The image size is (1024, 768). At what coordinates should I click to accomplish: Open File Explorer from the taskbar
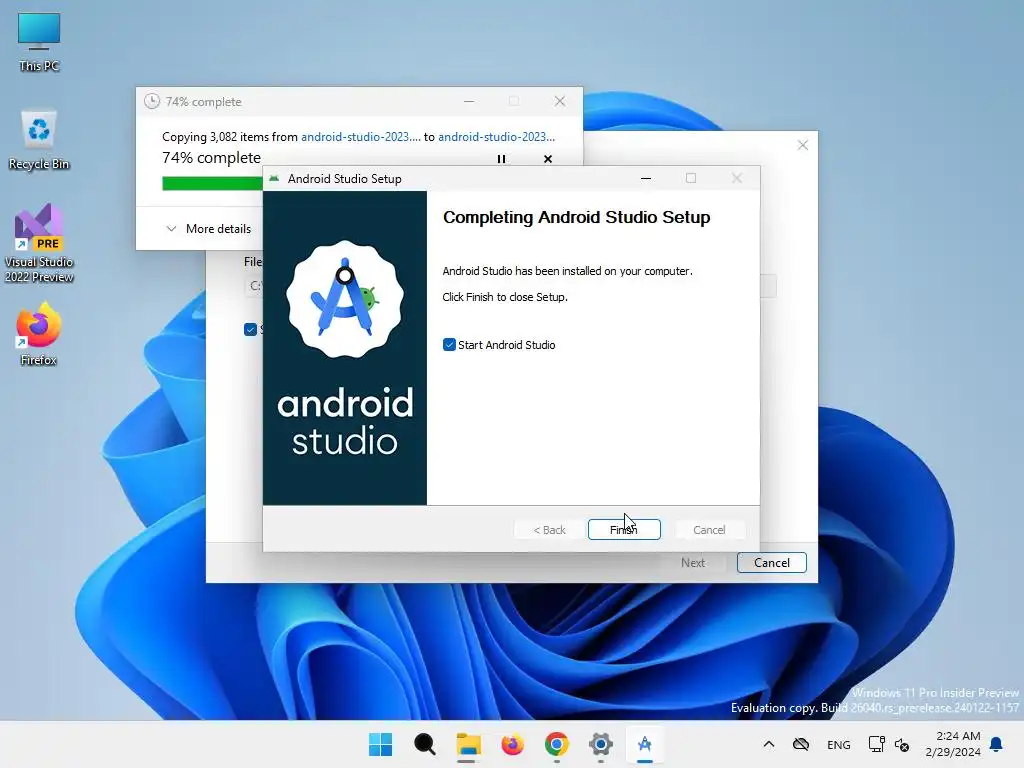pos(468,744)
